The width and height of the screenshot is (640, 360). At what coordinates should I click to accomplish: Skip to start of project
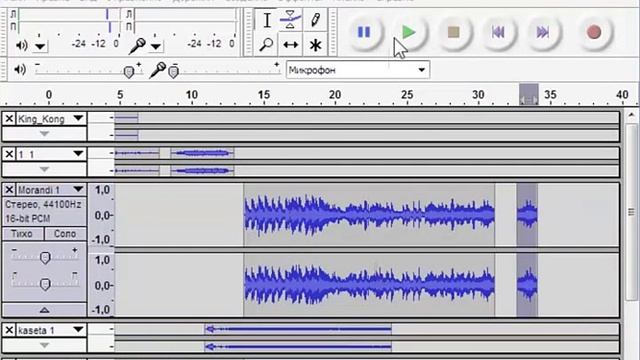point(498,32)
